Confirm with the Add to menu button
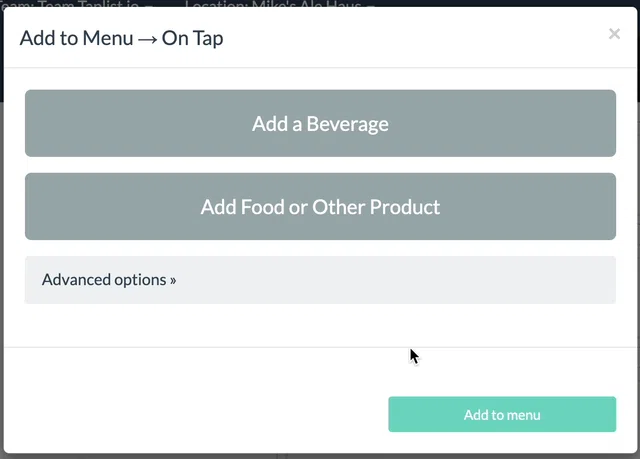640x459 pixels. [502, 414]
